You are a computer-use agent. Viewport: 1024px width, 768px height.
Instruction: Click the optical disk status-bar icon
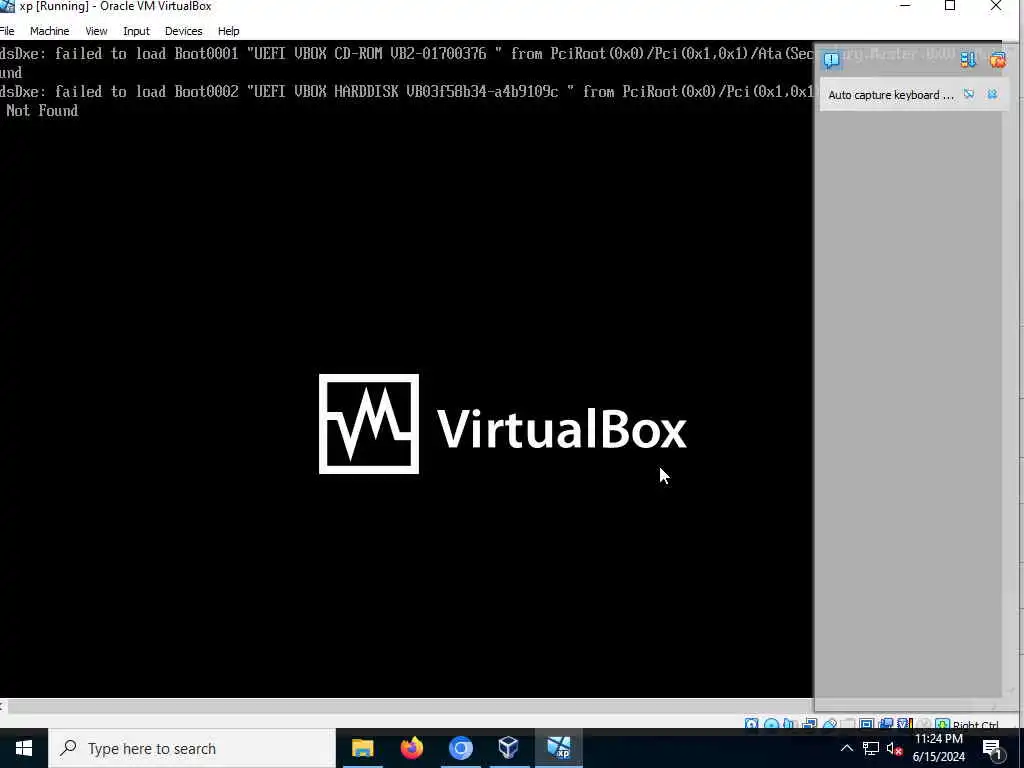tap(771, 724)
